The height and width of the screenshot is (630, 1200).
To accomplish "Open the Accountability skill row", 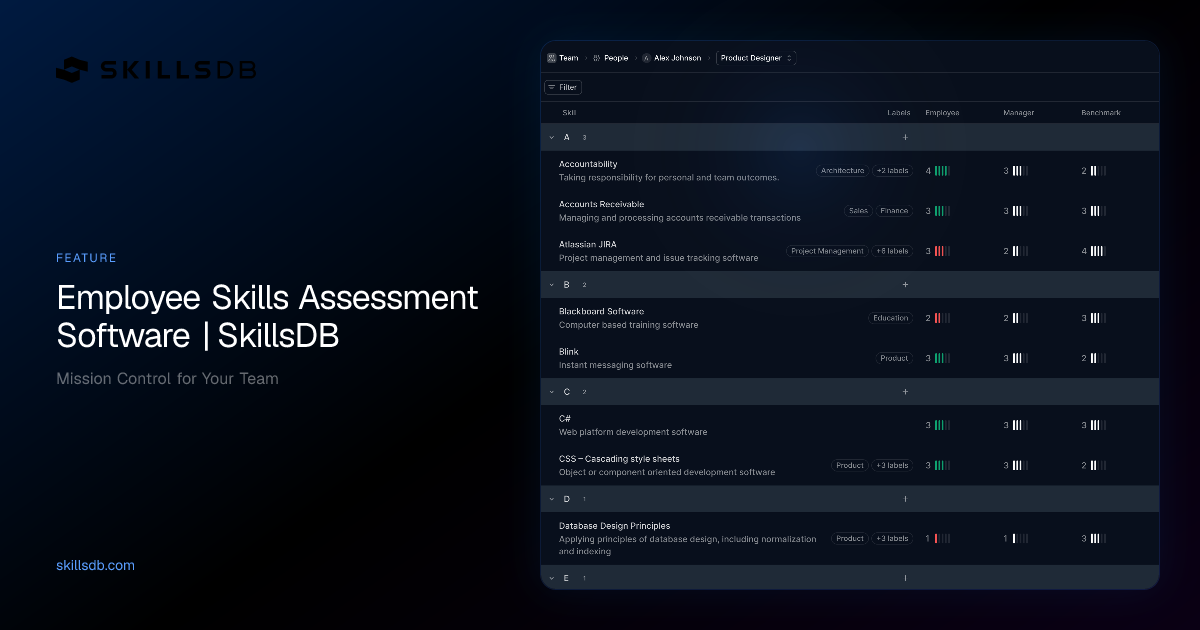I will [x=850, y=171].
